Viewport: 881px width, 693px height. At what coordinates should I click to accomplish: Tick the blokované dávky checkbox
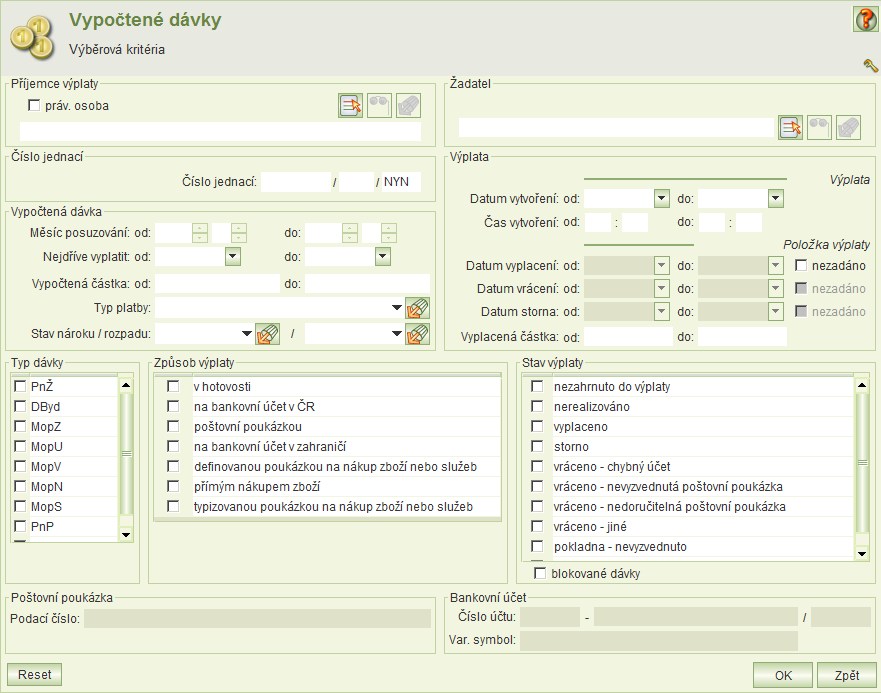click(540, 574)
